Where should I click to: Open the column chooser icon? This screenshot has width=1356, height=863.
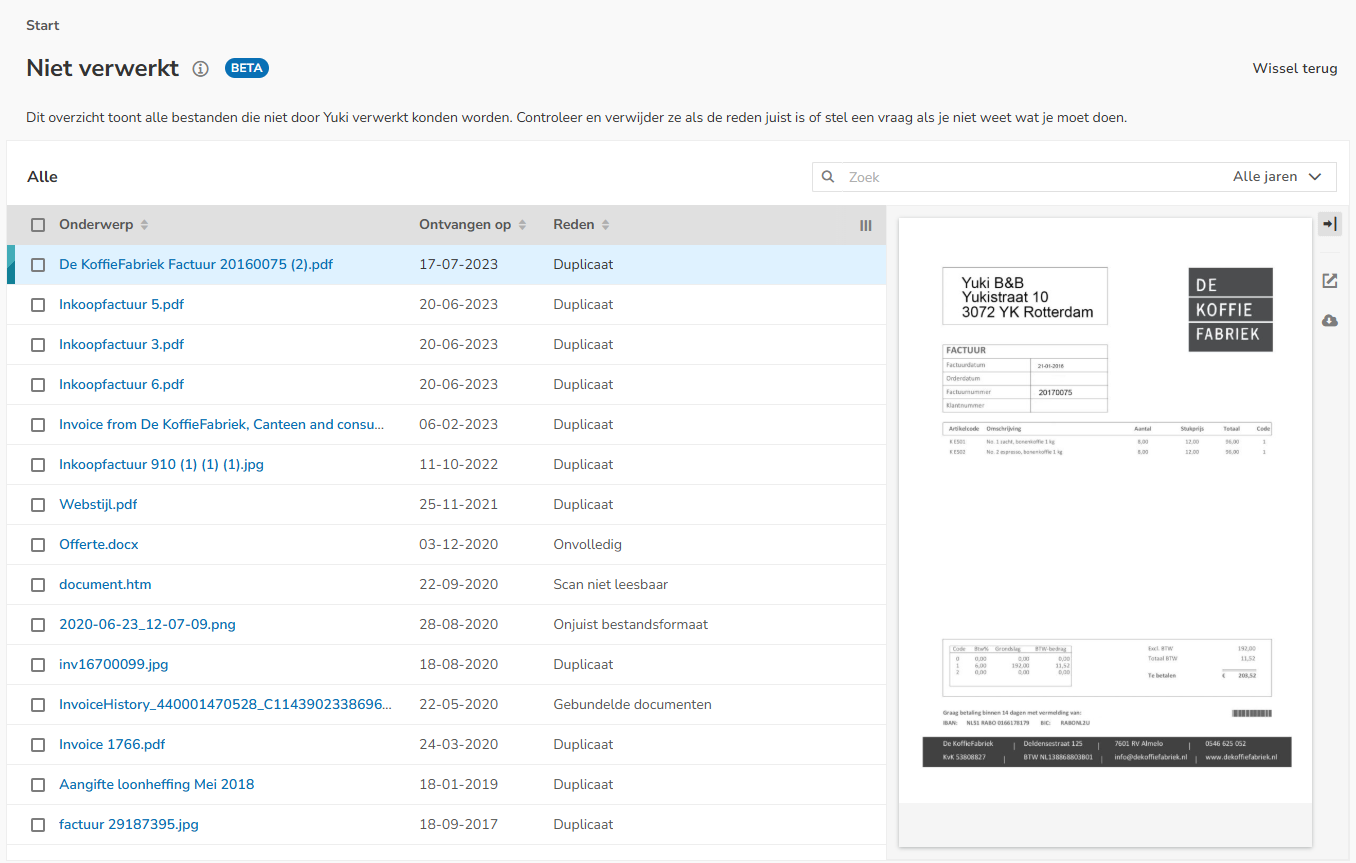click(x=866, y=226)
